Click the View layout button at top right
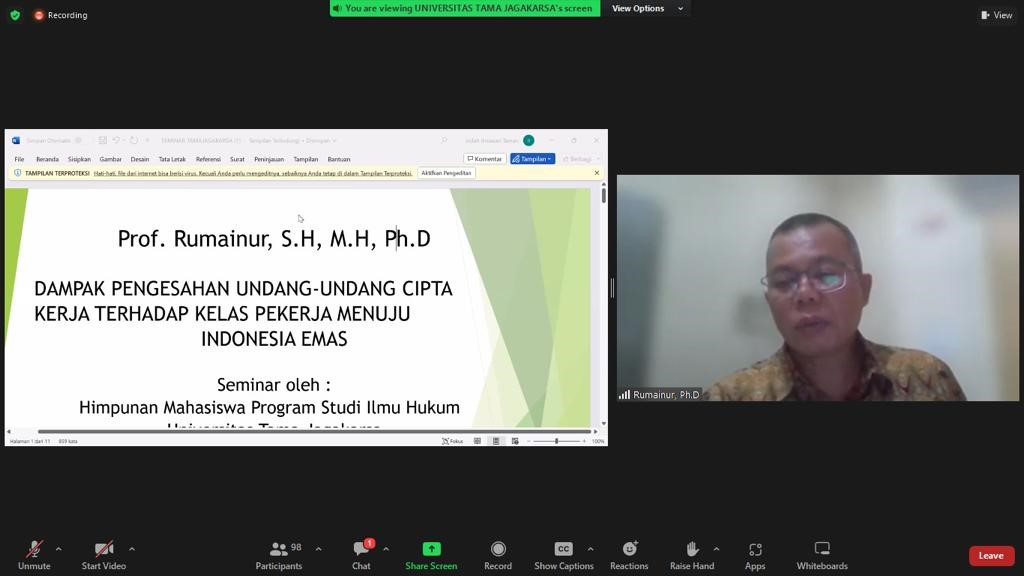Screen dimensions: 1024x576 pyautogui.click(x=996, y=15)
